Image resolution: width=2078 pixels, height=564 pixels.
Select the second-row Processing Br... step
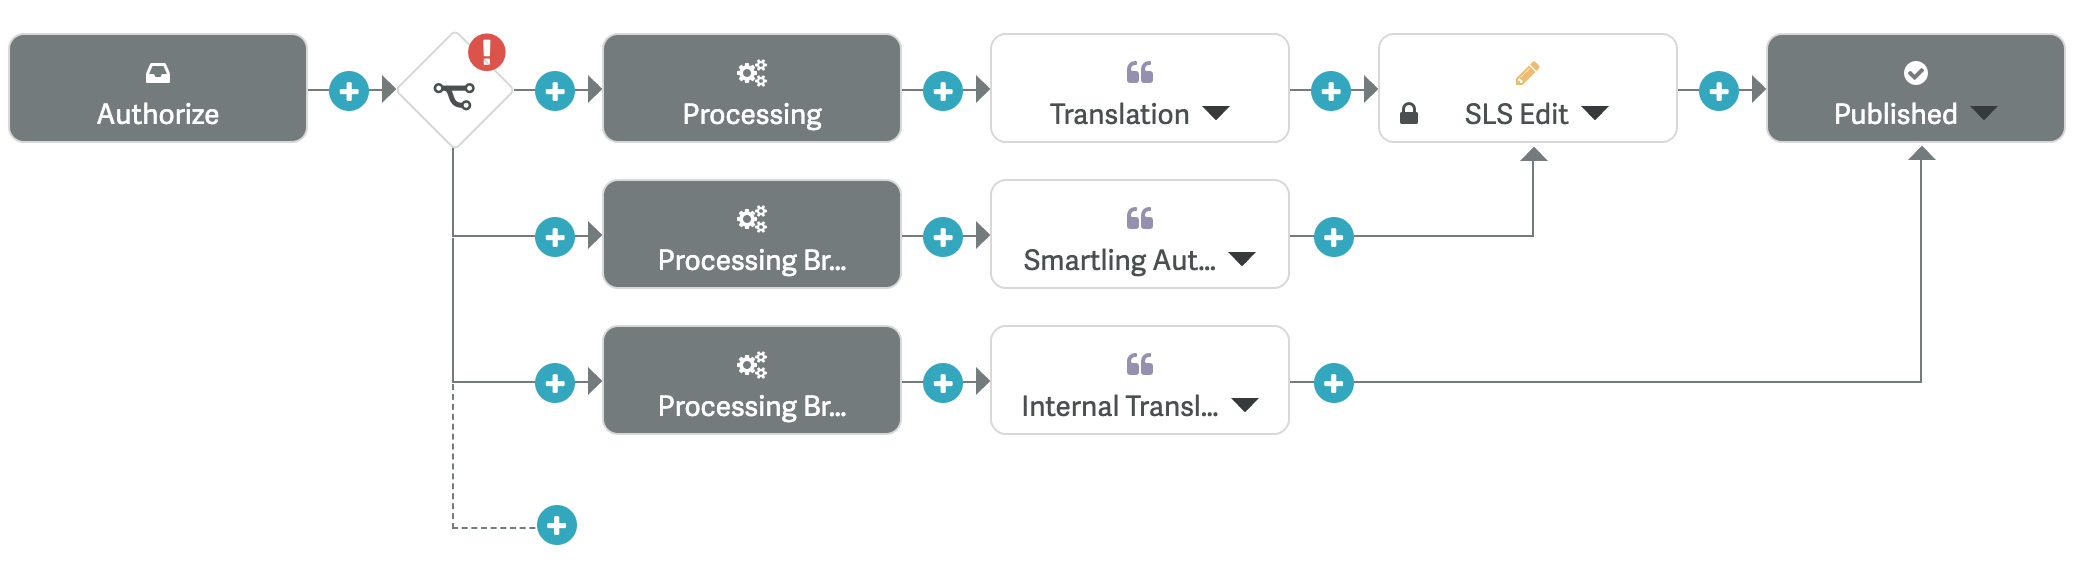click(x=752, y=234)
